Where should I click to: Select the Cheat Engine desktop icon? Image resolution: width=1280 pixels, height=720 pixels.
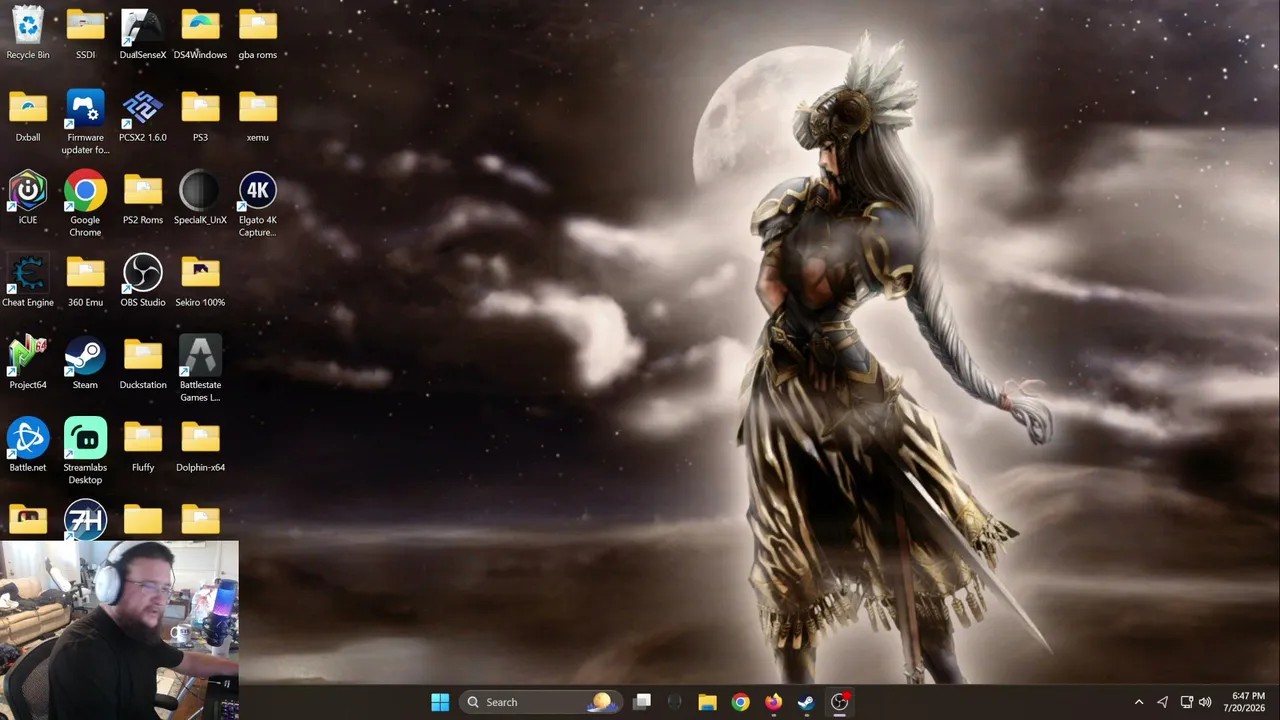pos(28,281)
